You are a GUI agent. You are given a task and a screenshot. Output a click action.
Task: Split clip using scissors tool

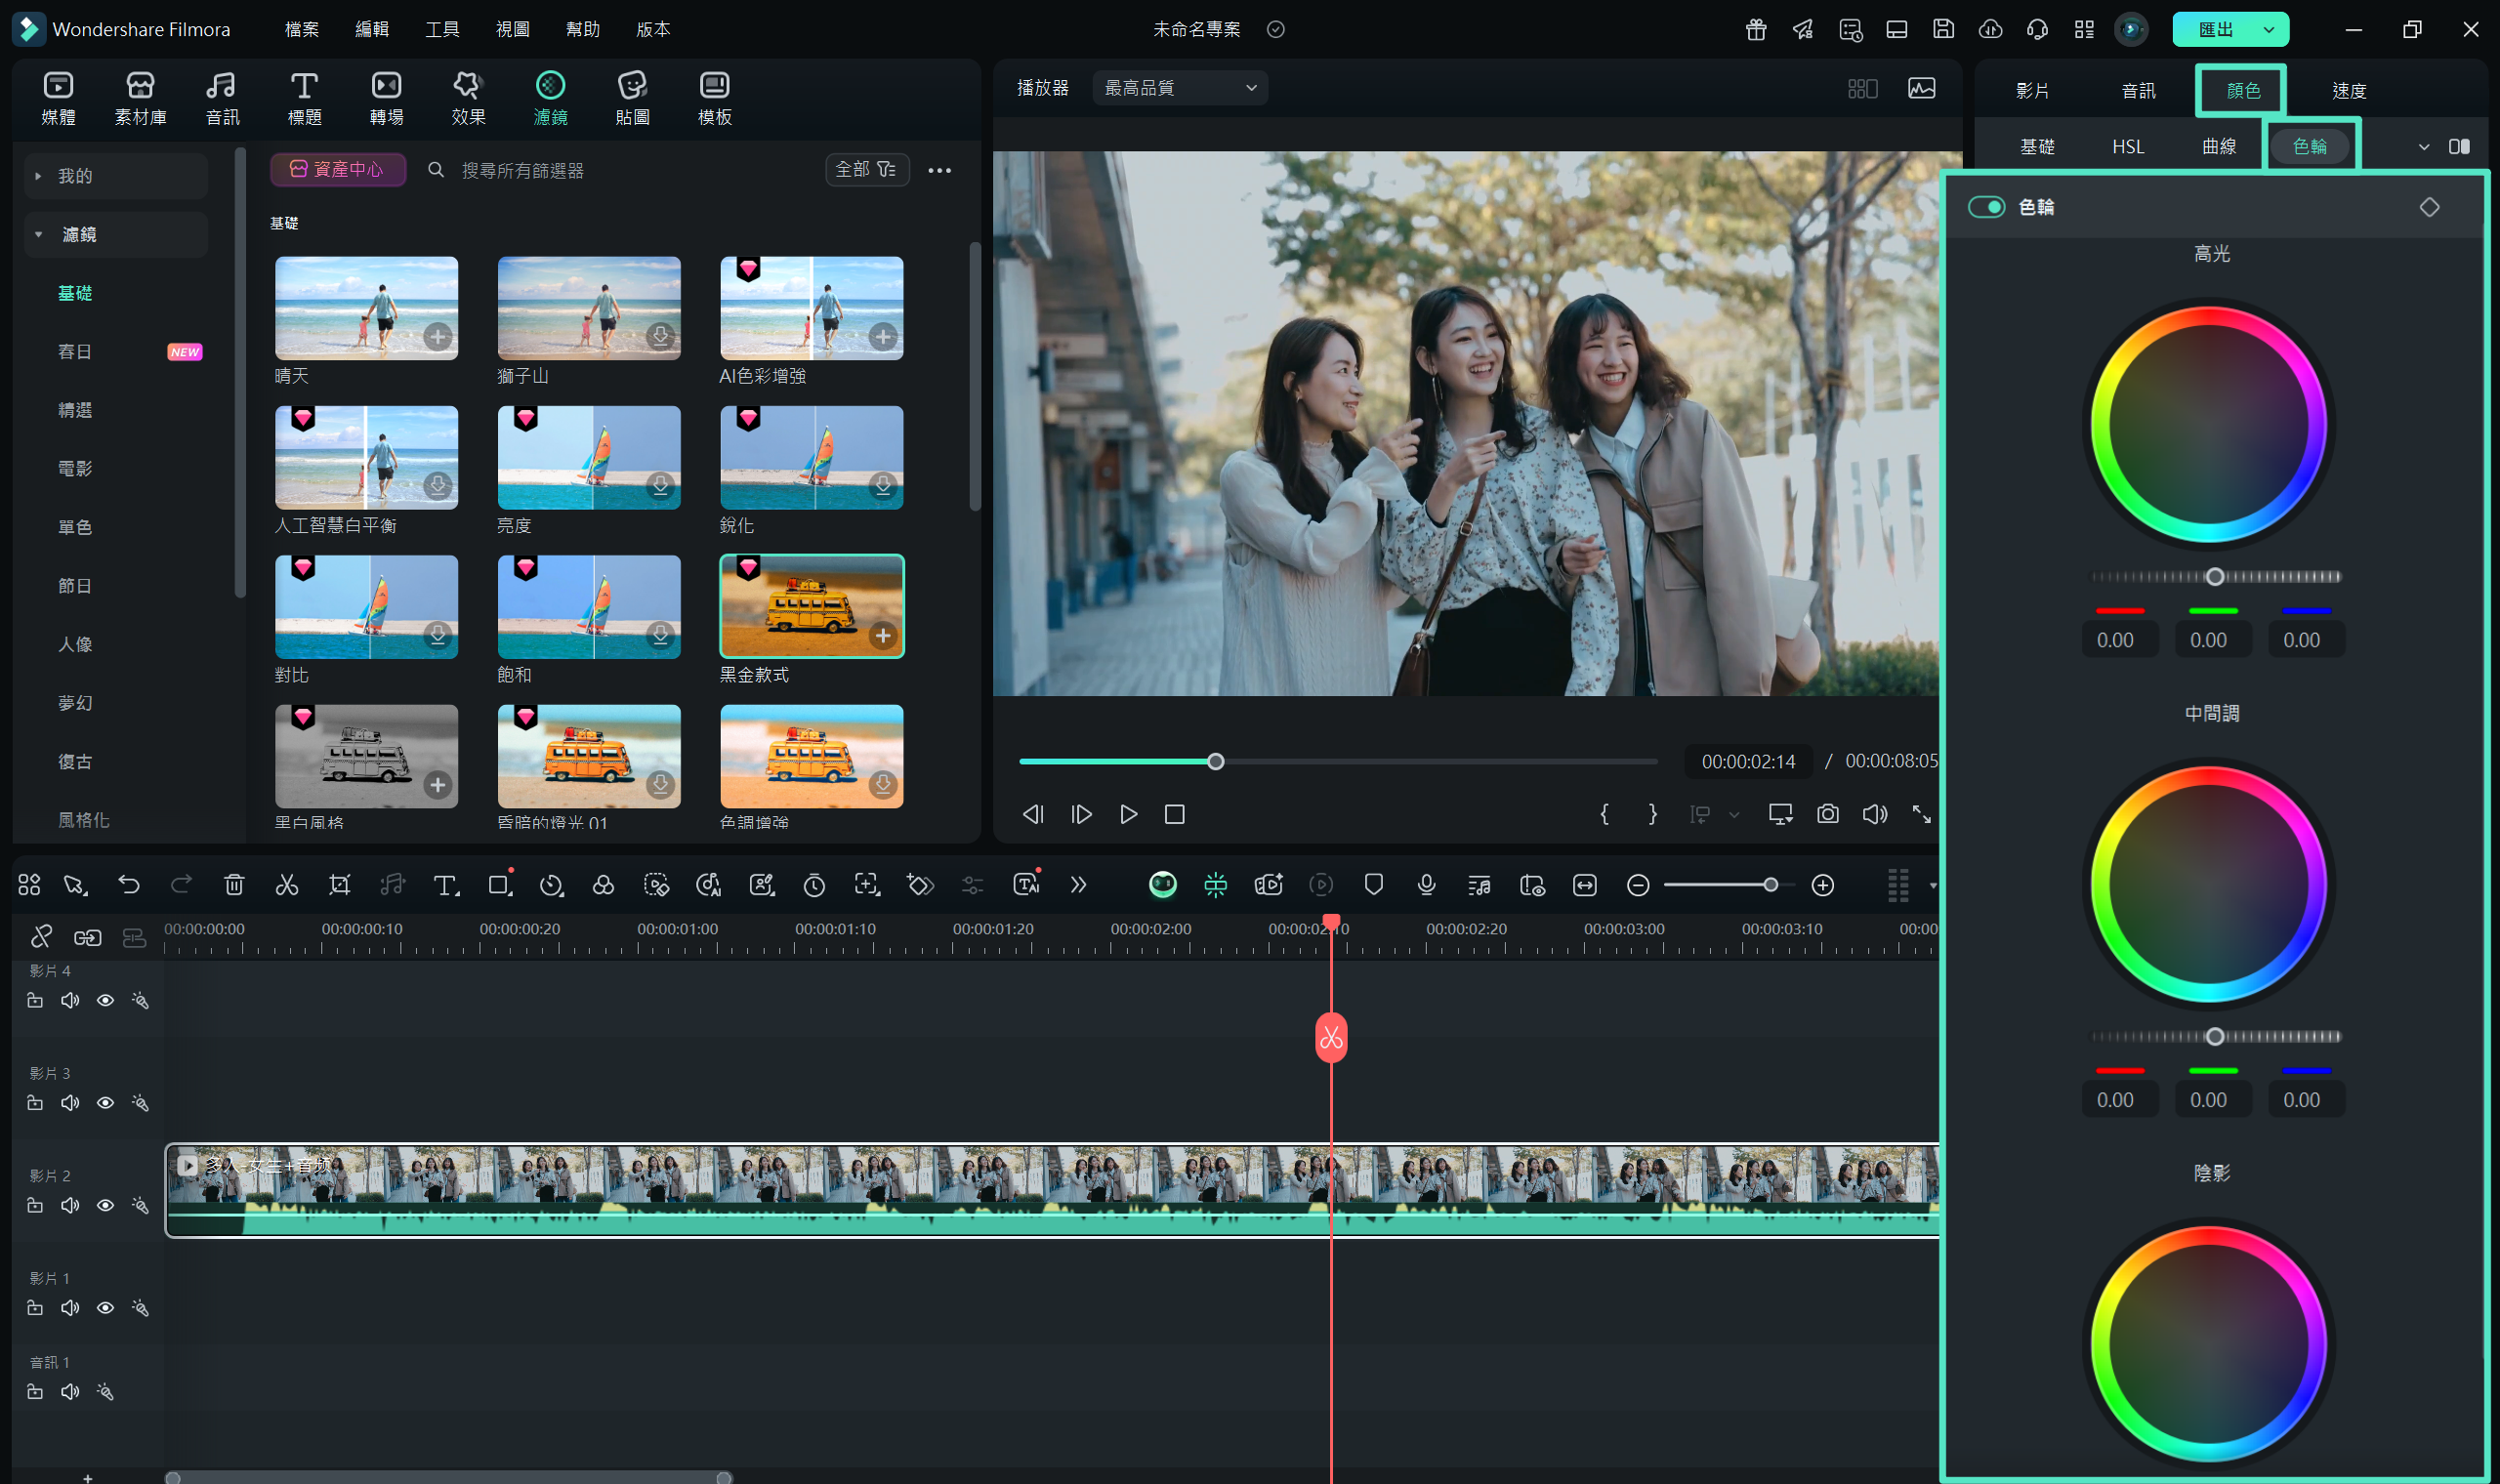[x=287, y=885]
